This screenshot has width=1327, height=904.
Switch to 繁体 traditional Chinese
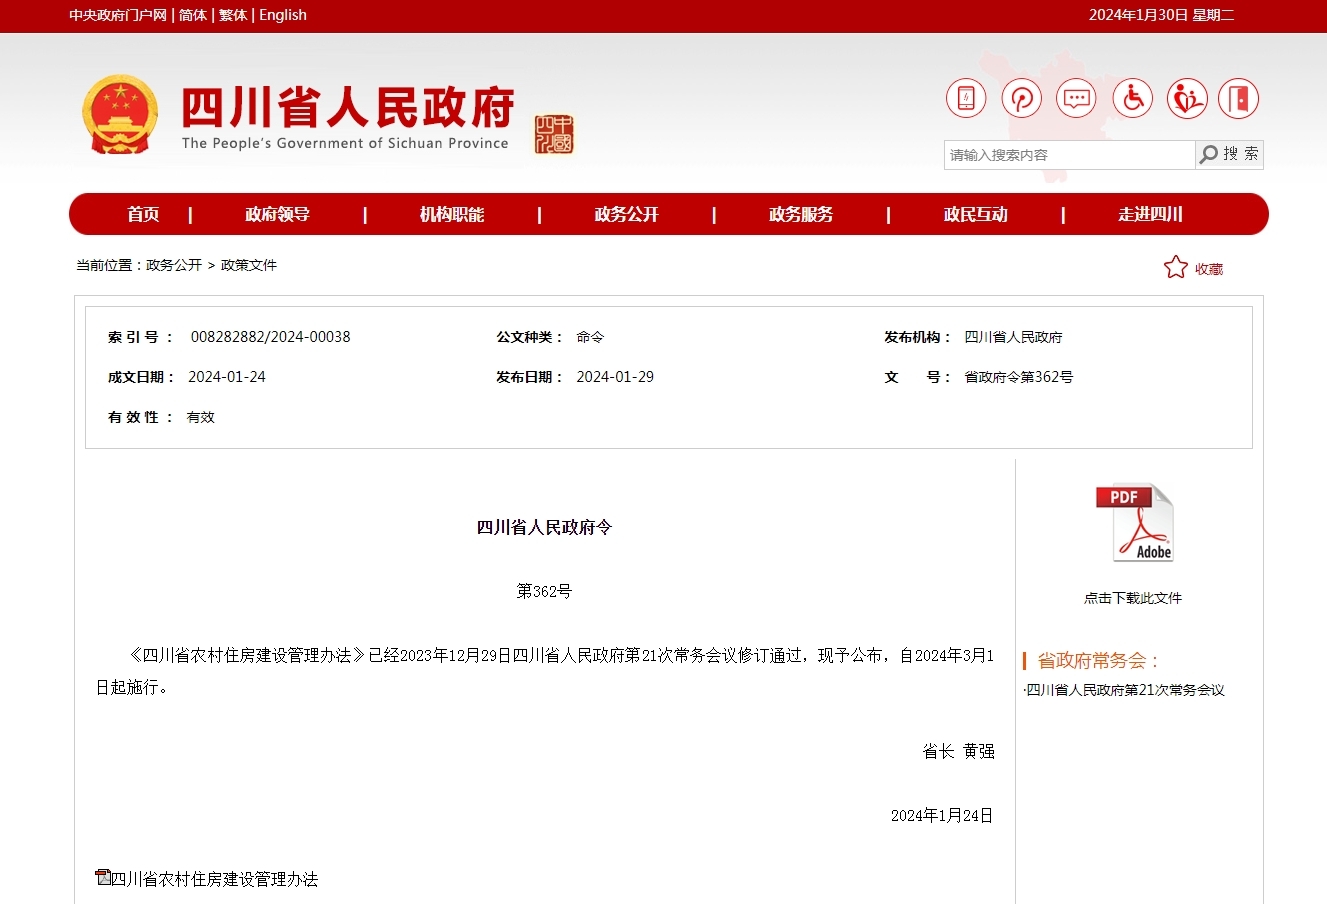233,15
